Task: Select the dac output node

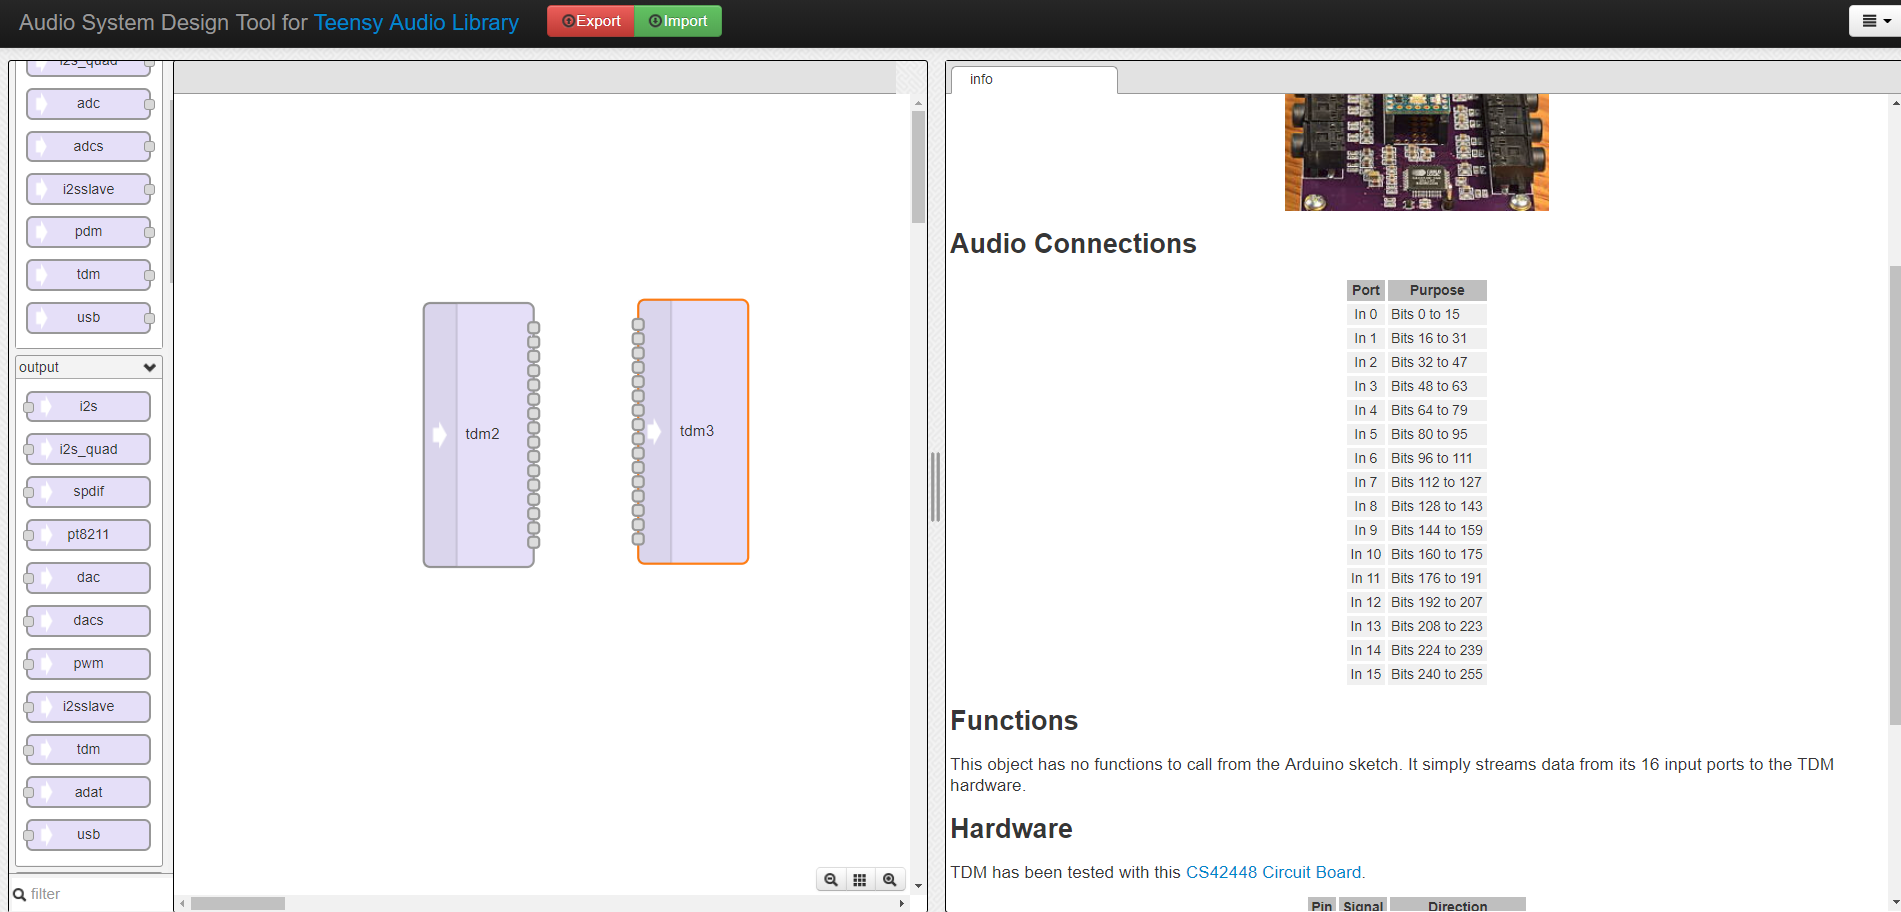Action: (x=89, y=578)
